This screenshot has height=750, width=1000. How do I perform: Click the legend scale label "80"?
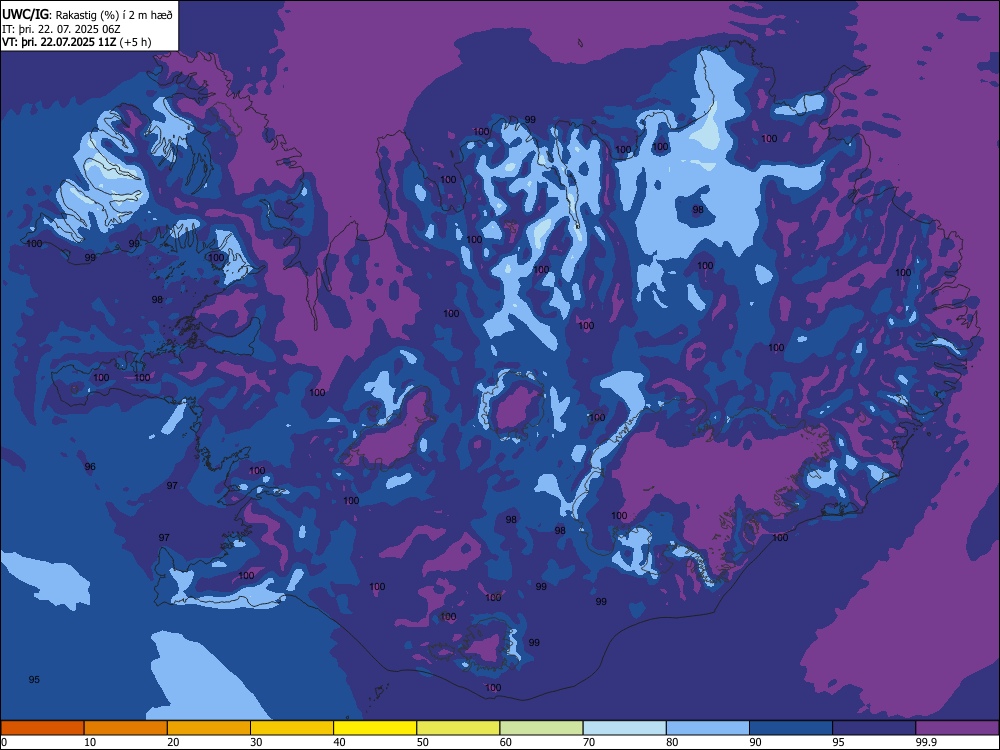click(672, 742)
